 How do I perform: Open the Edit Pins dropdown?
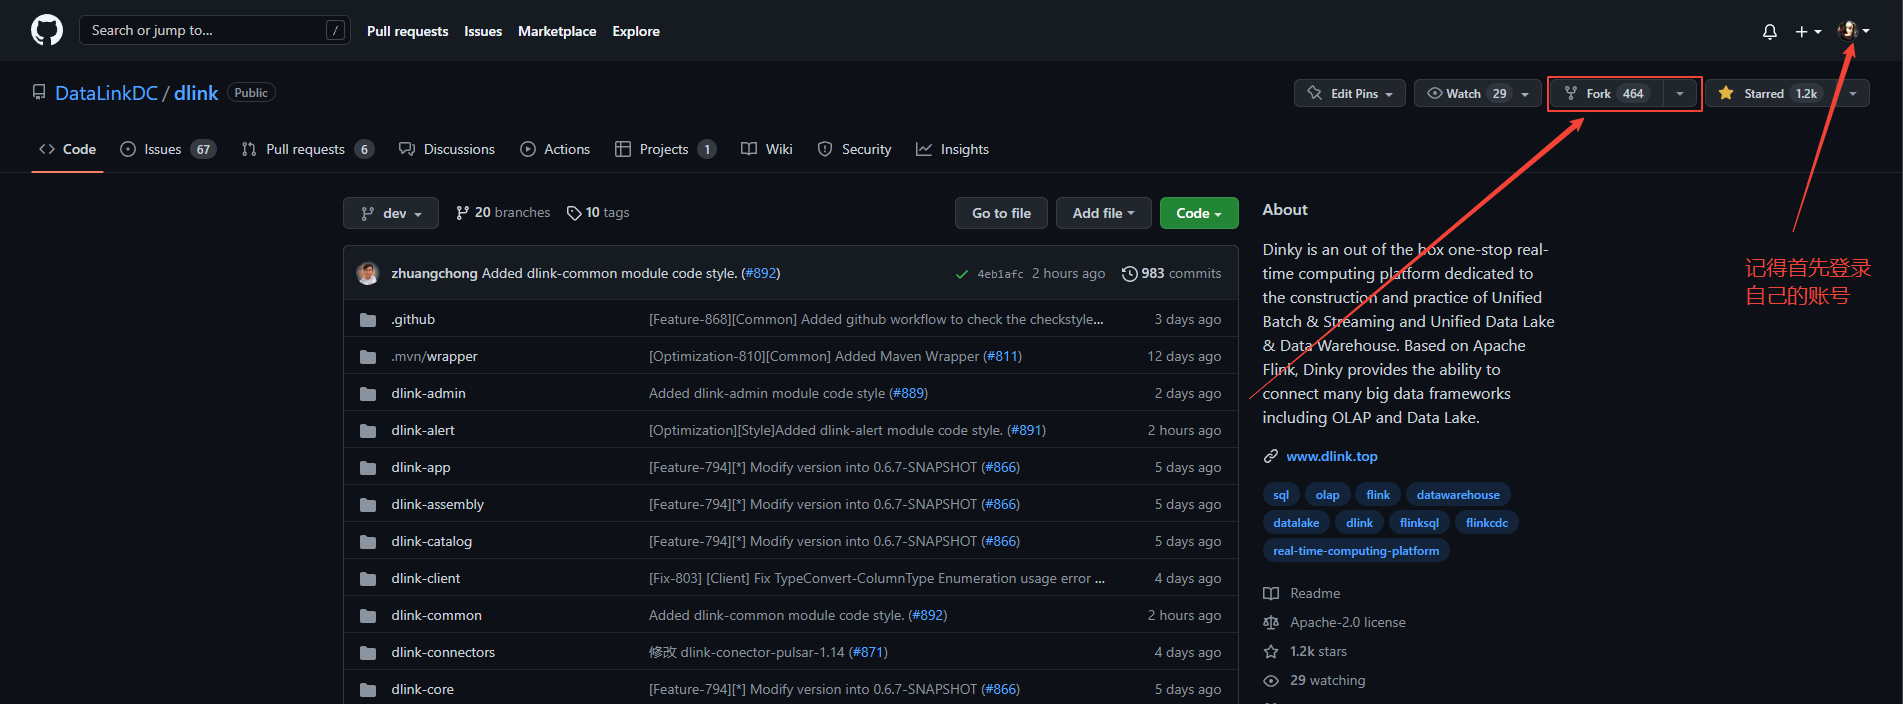pos(1349,93)
